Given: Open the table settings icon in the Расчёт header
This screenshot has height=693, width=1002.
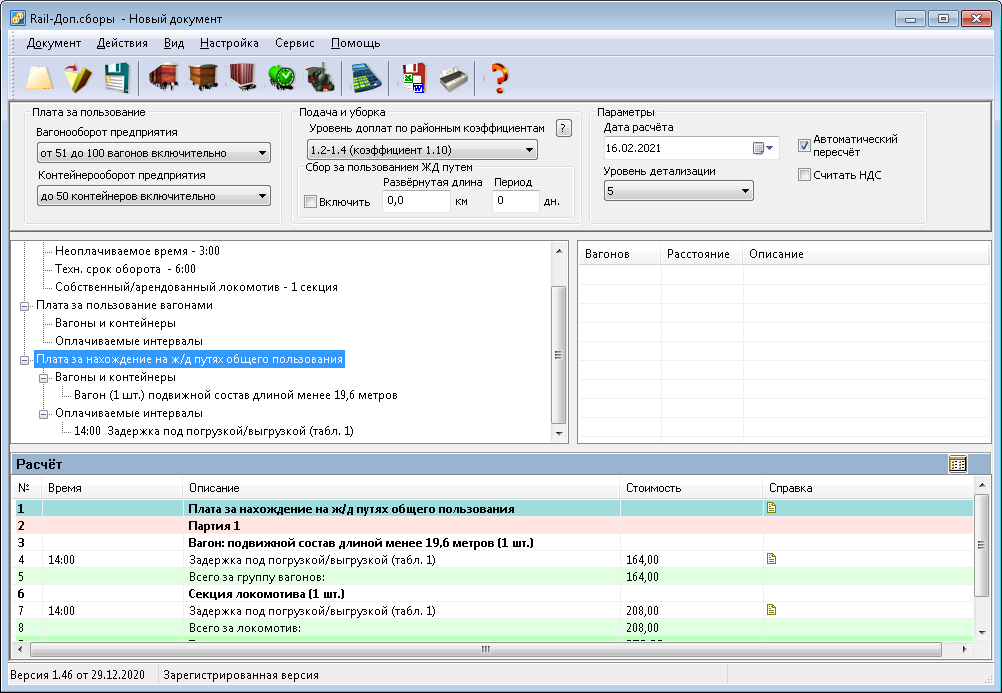Looking at the screenshot, I should pyautogui.click(x=957, y=463).
